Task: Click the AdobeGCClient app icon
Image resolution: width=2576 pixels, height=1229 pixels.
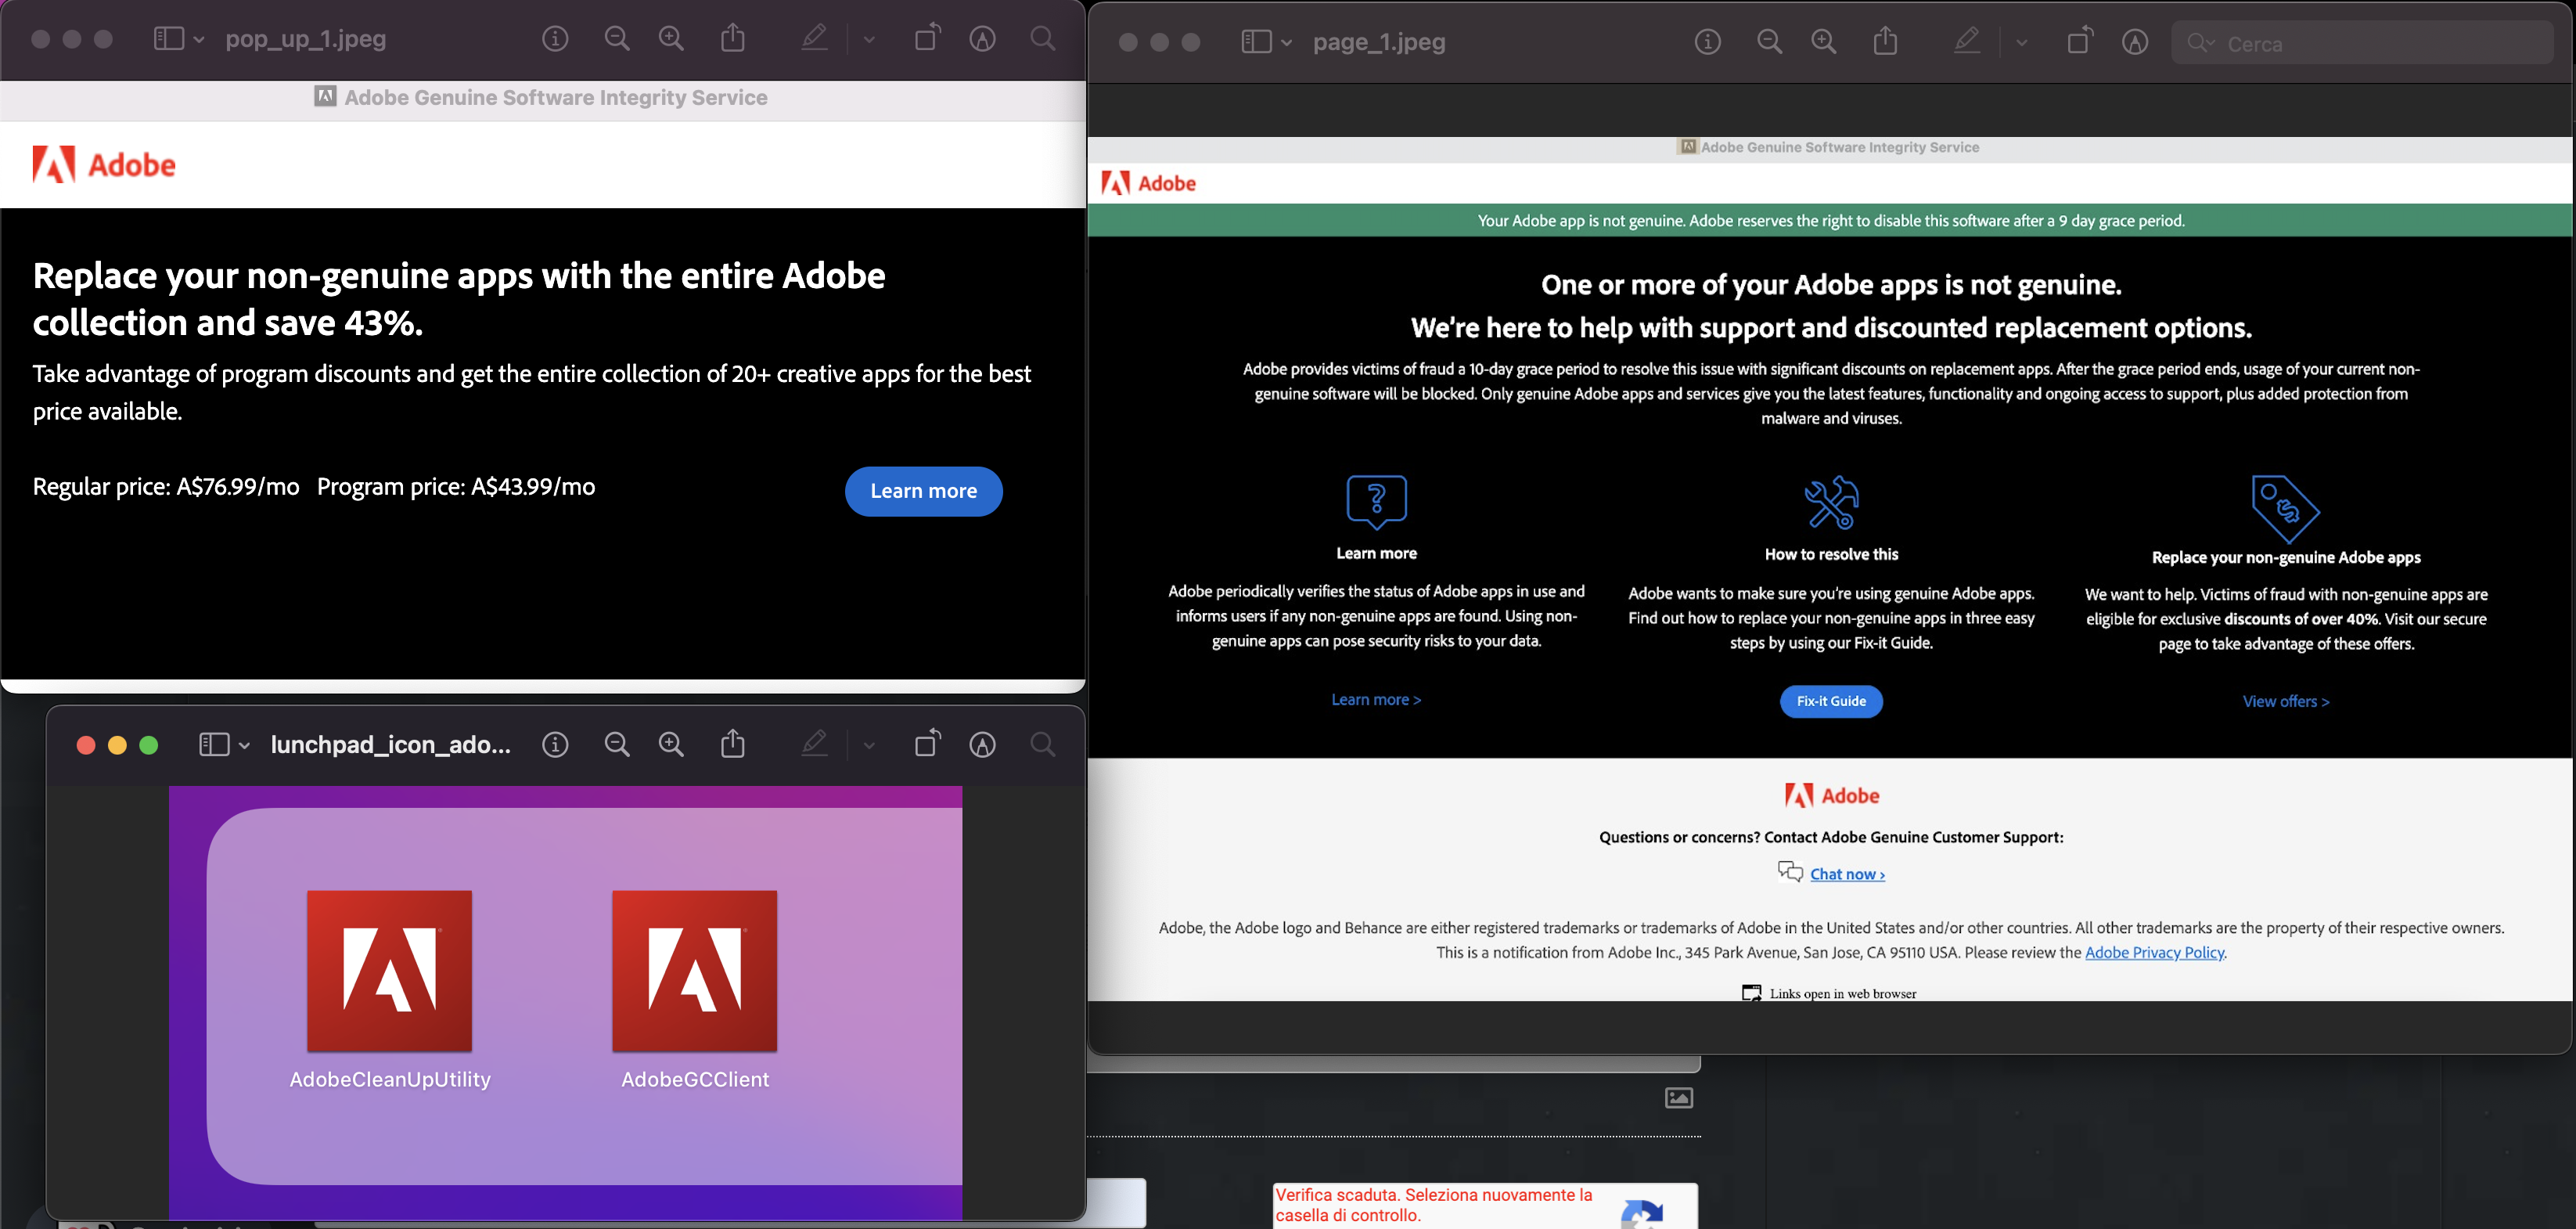Action: 694,971
